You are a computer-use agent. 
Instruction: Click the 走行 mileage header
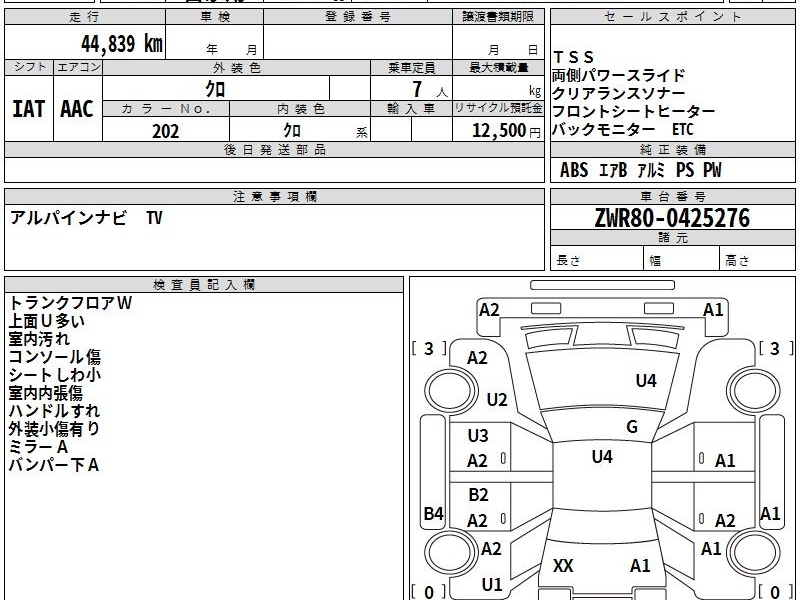coord(85,17)
